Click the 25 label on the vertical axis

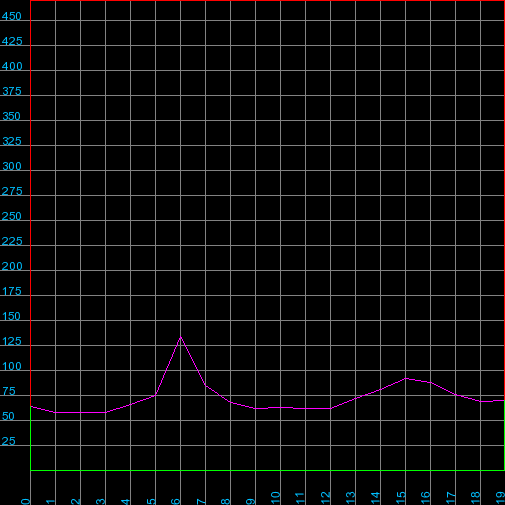(9, 441)
